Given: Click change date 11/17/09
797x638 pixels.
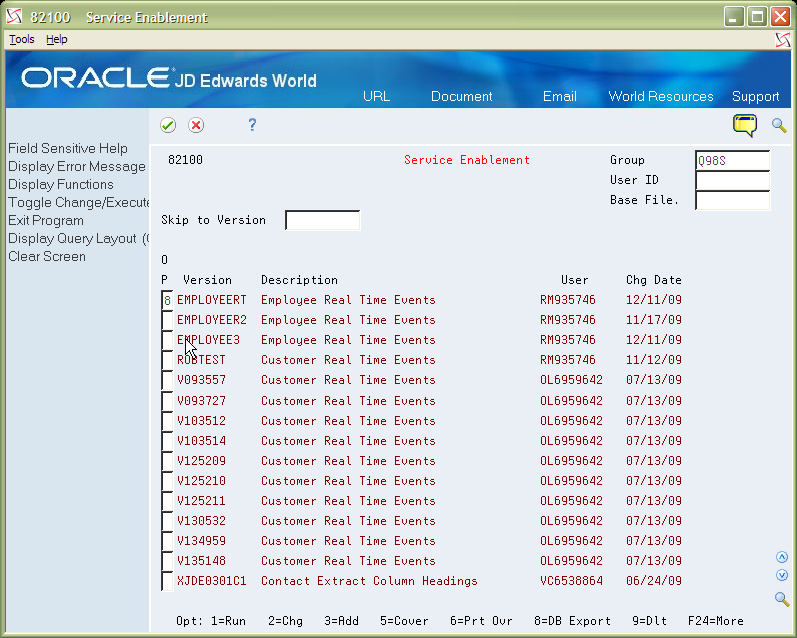Looking at the screenshot, I should click(x=654, y=320).
